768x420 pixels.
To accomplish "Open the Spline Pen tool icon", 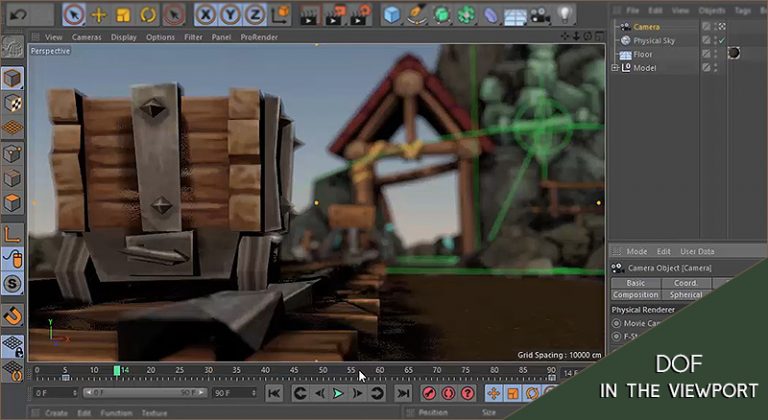I will [x=416, y=15].
